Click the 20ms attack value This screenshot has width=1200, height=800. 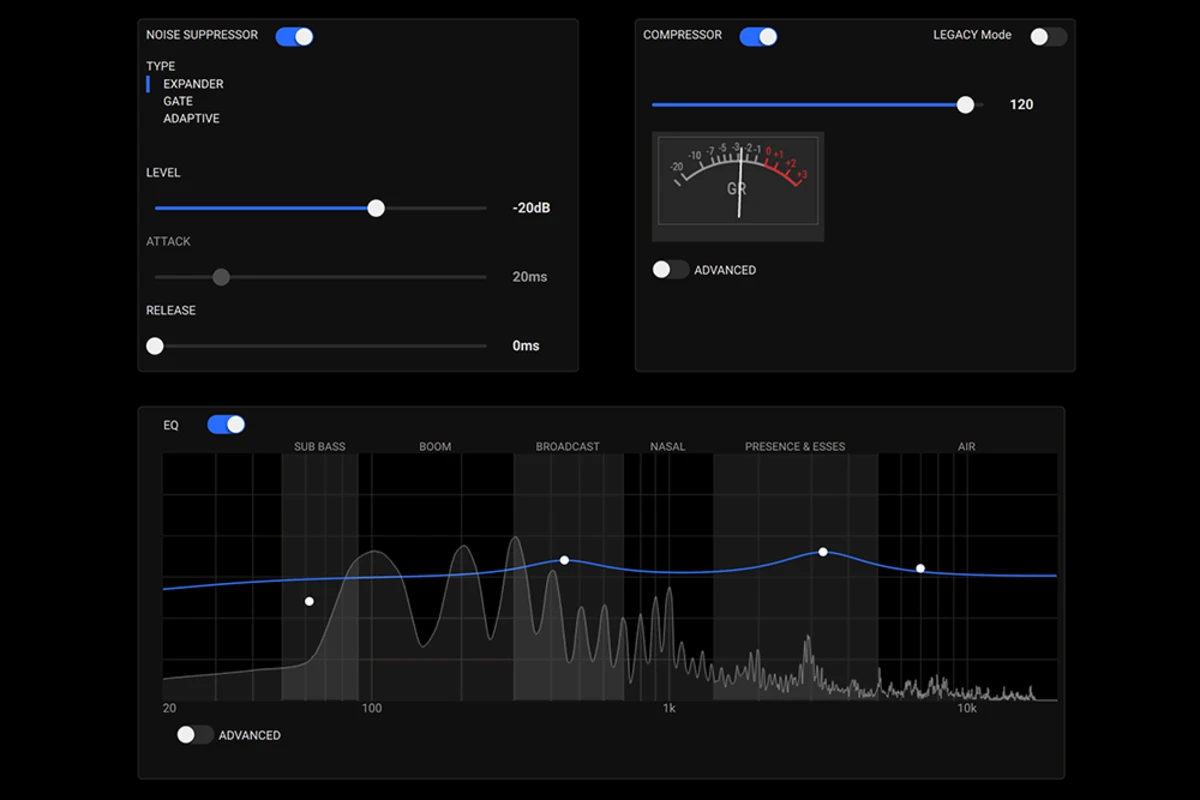tap(530, 277)
